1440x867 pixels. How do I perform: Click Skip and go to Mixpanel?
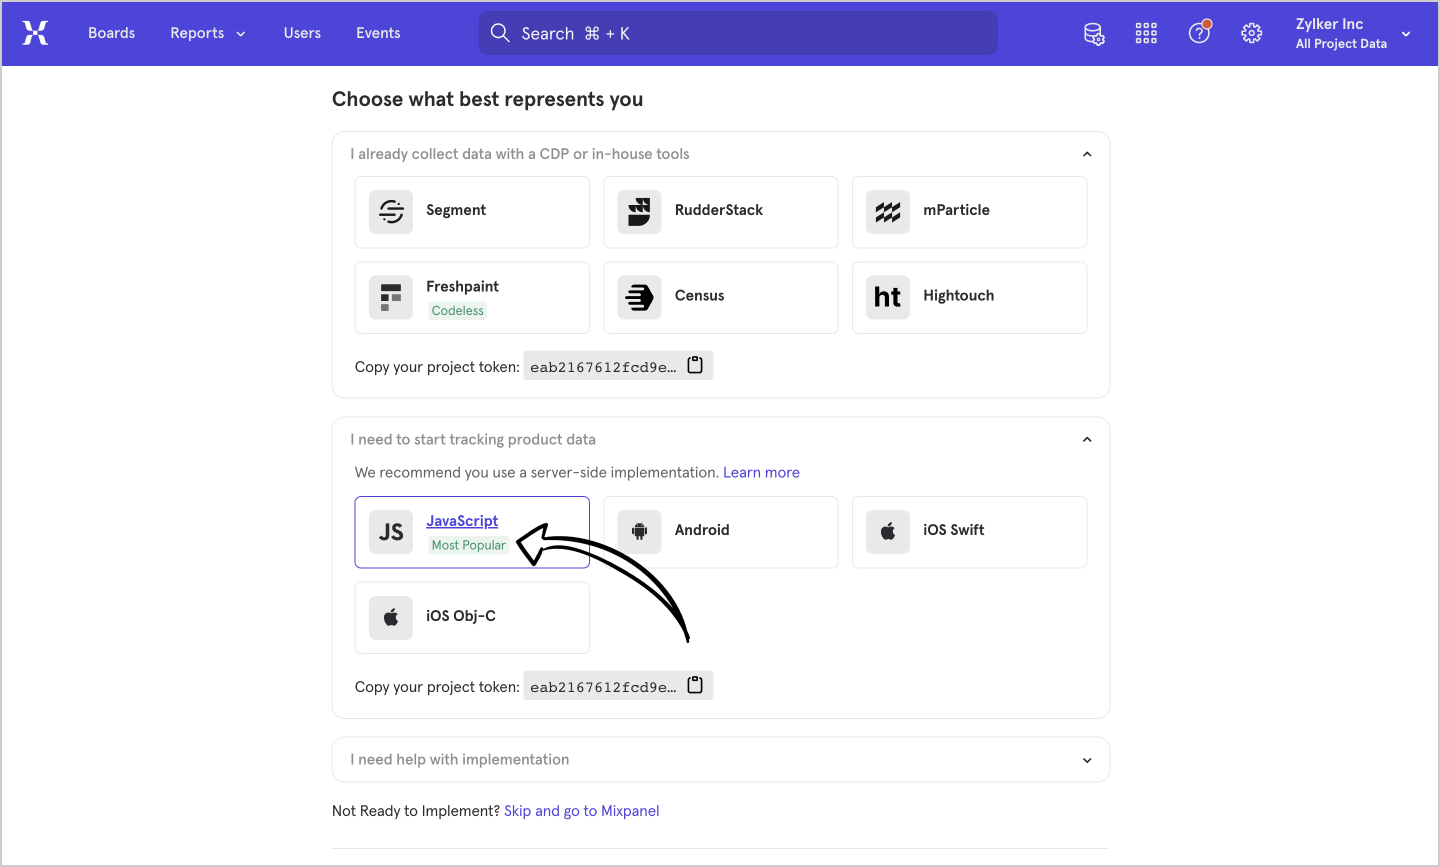tap(582, 811)
